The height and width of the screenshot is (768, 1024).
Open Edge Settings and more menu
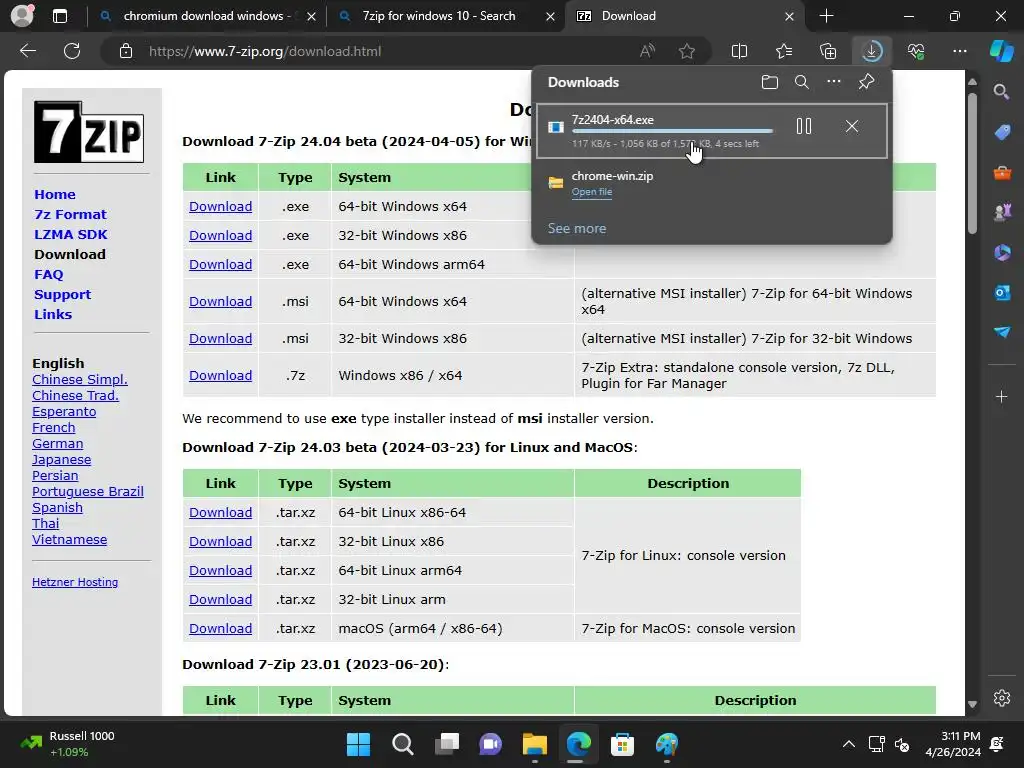tap(960, 51)
